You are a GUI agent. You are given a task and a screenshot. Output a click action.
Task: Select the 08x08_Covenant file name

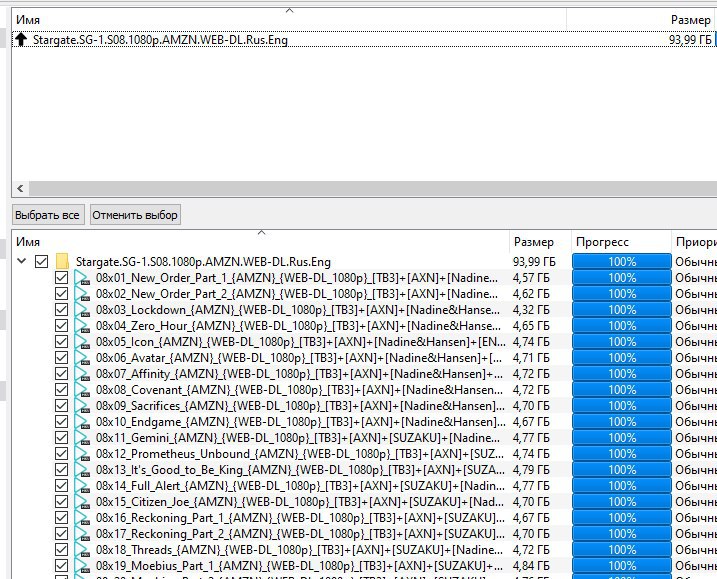(299, 390)
